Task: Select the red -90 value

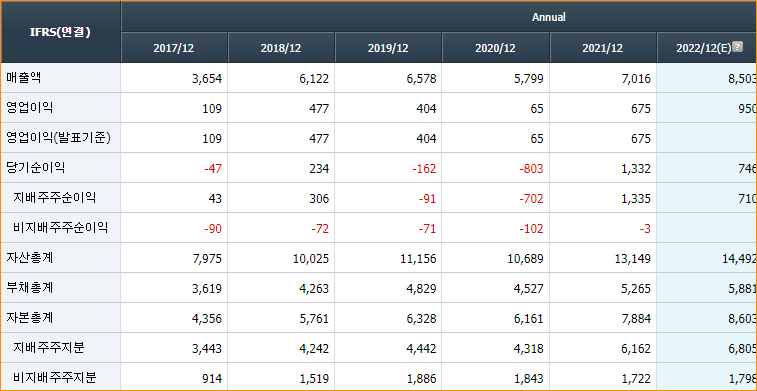Action: click(213, 228)
